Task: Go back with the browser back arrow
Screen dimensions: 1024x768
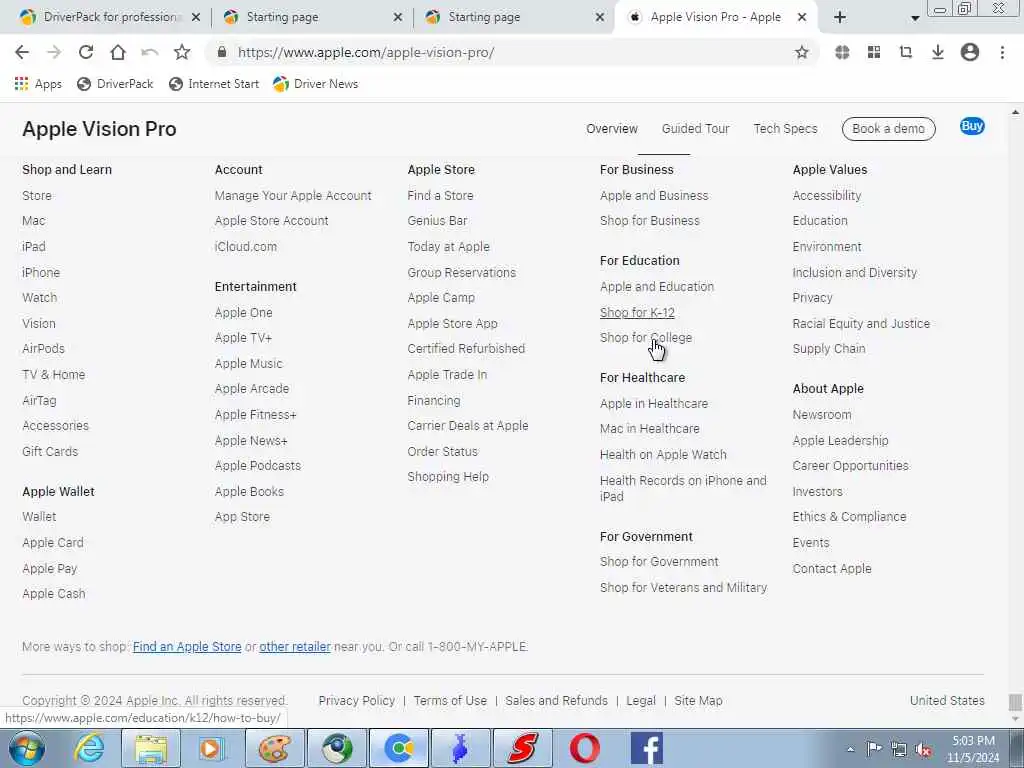Action: (x=22, y=52)
